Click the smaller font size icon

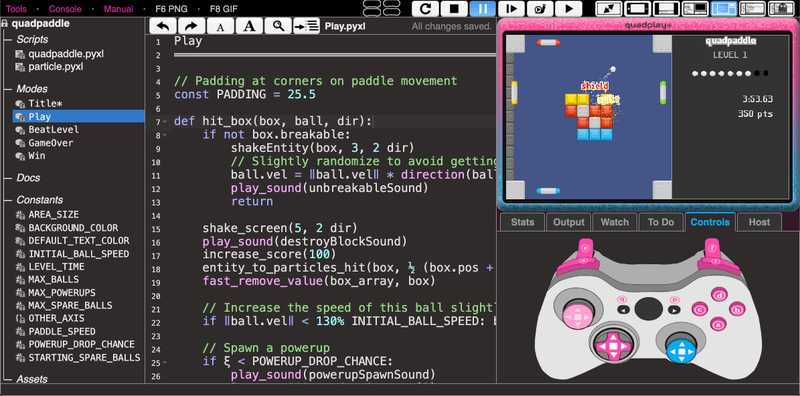[x=220, y=27]
